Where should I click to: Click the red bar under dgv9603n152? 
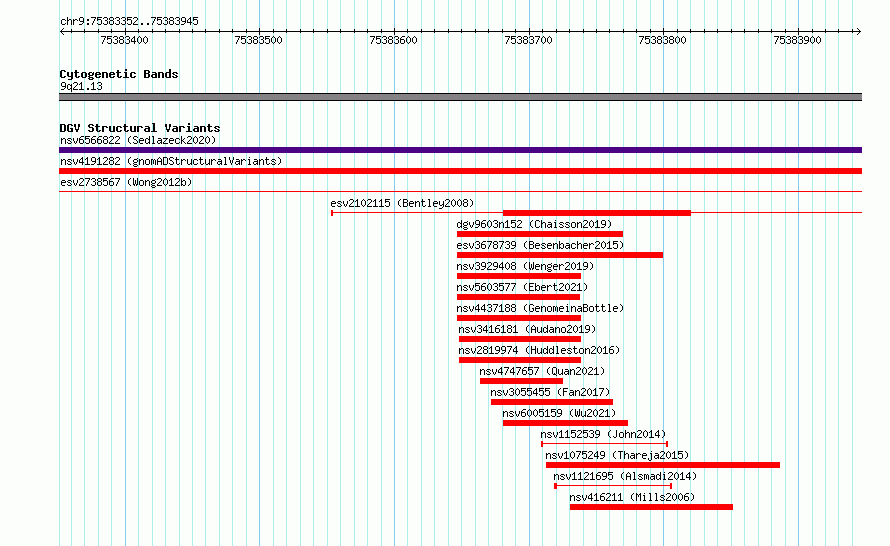(x=540, y=234)
